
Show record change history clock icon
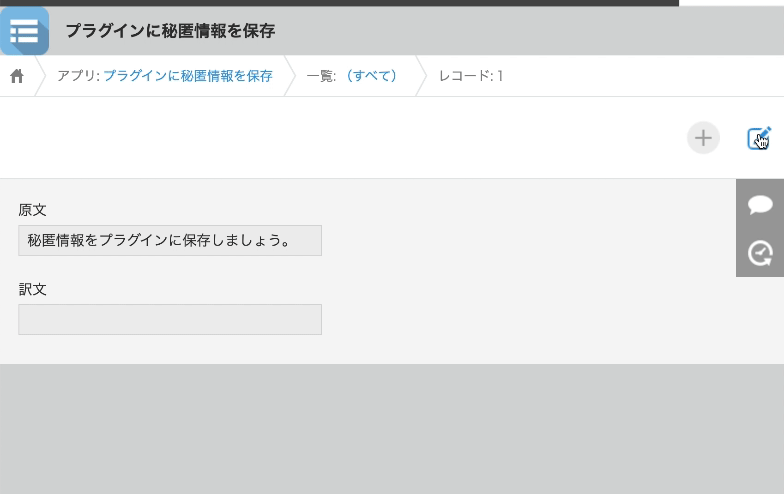tap(760, 253)
